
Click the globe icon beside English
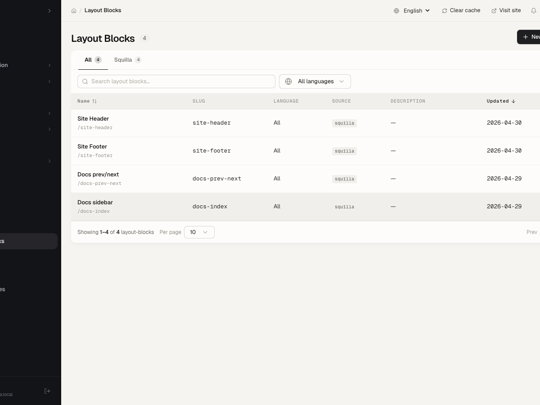coord(396,11)
